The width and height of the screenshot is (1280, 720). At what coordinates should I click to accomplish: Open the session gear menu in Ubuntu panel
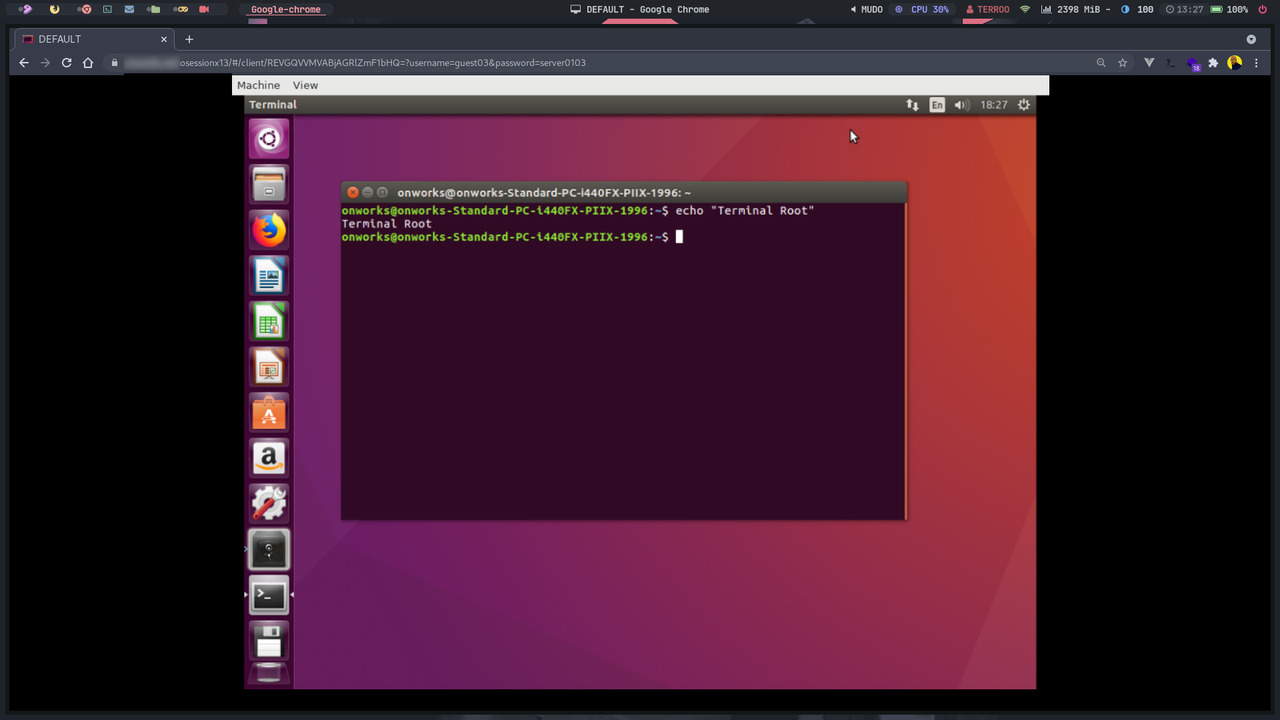pos(1024,104)
